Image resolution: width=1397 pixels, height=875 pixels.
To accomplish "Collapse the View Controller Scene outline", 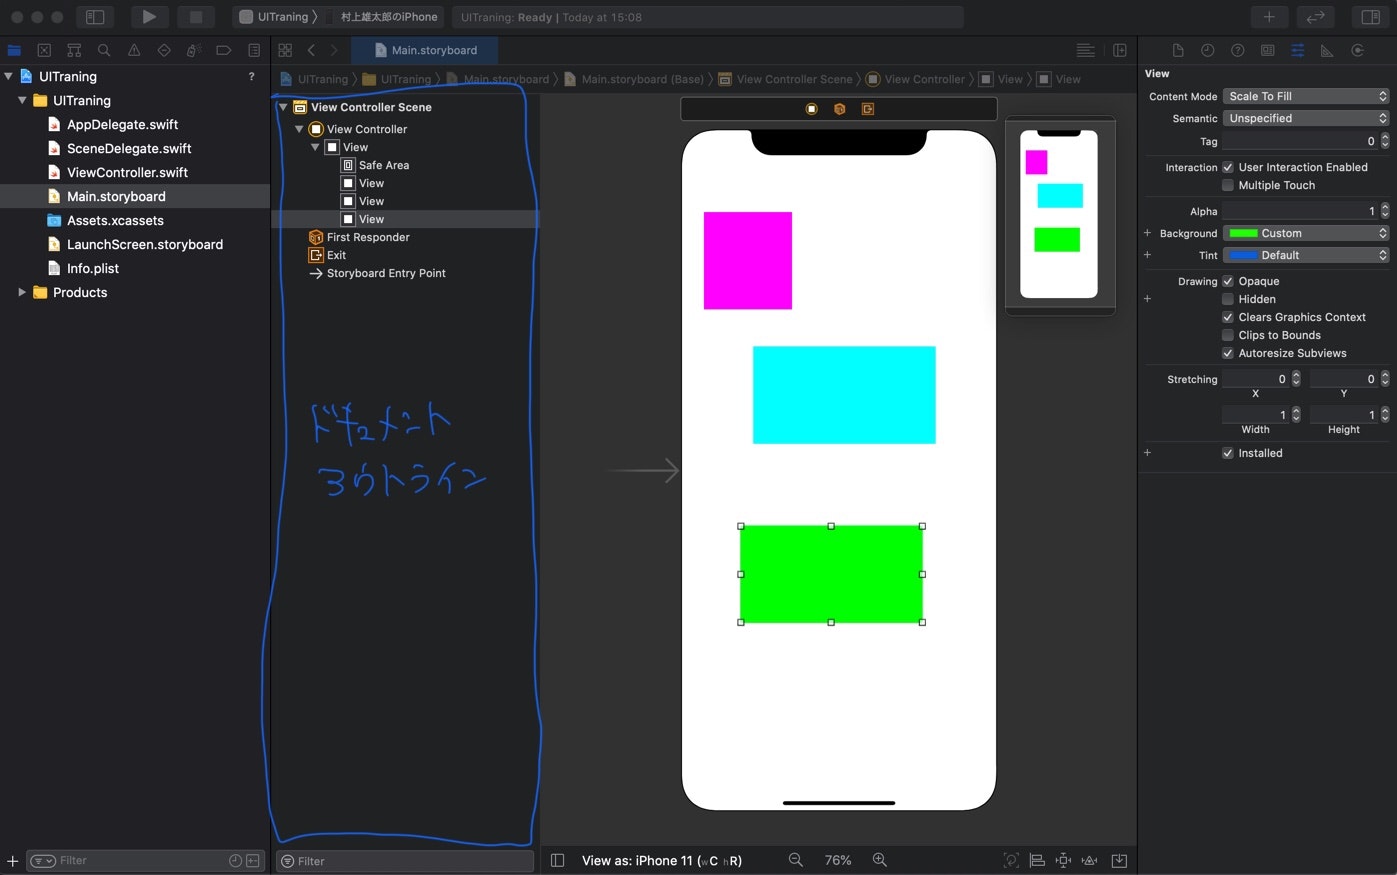I will (284, 107).
